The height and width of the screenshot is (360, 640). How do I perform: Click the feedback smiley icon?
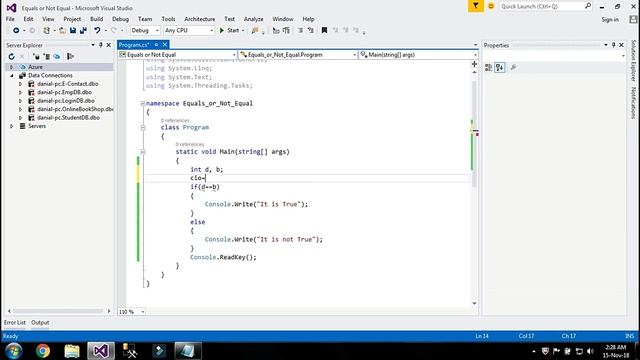(x=491, y=6)
